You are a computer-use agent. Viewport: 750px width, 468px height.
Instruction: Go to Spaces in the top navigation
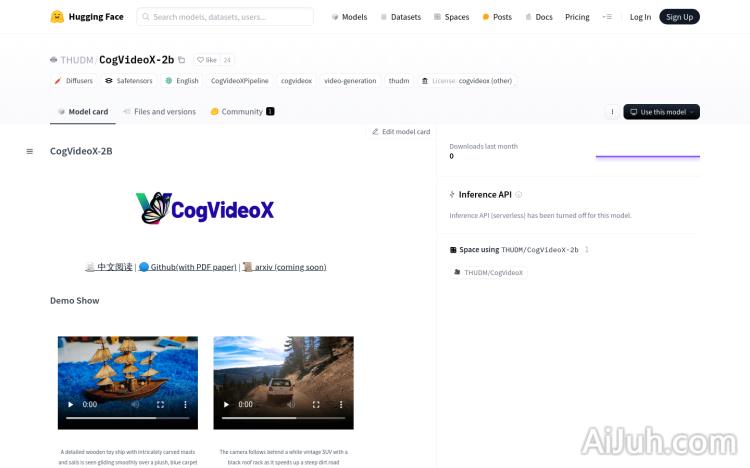[451, 17]
